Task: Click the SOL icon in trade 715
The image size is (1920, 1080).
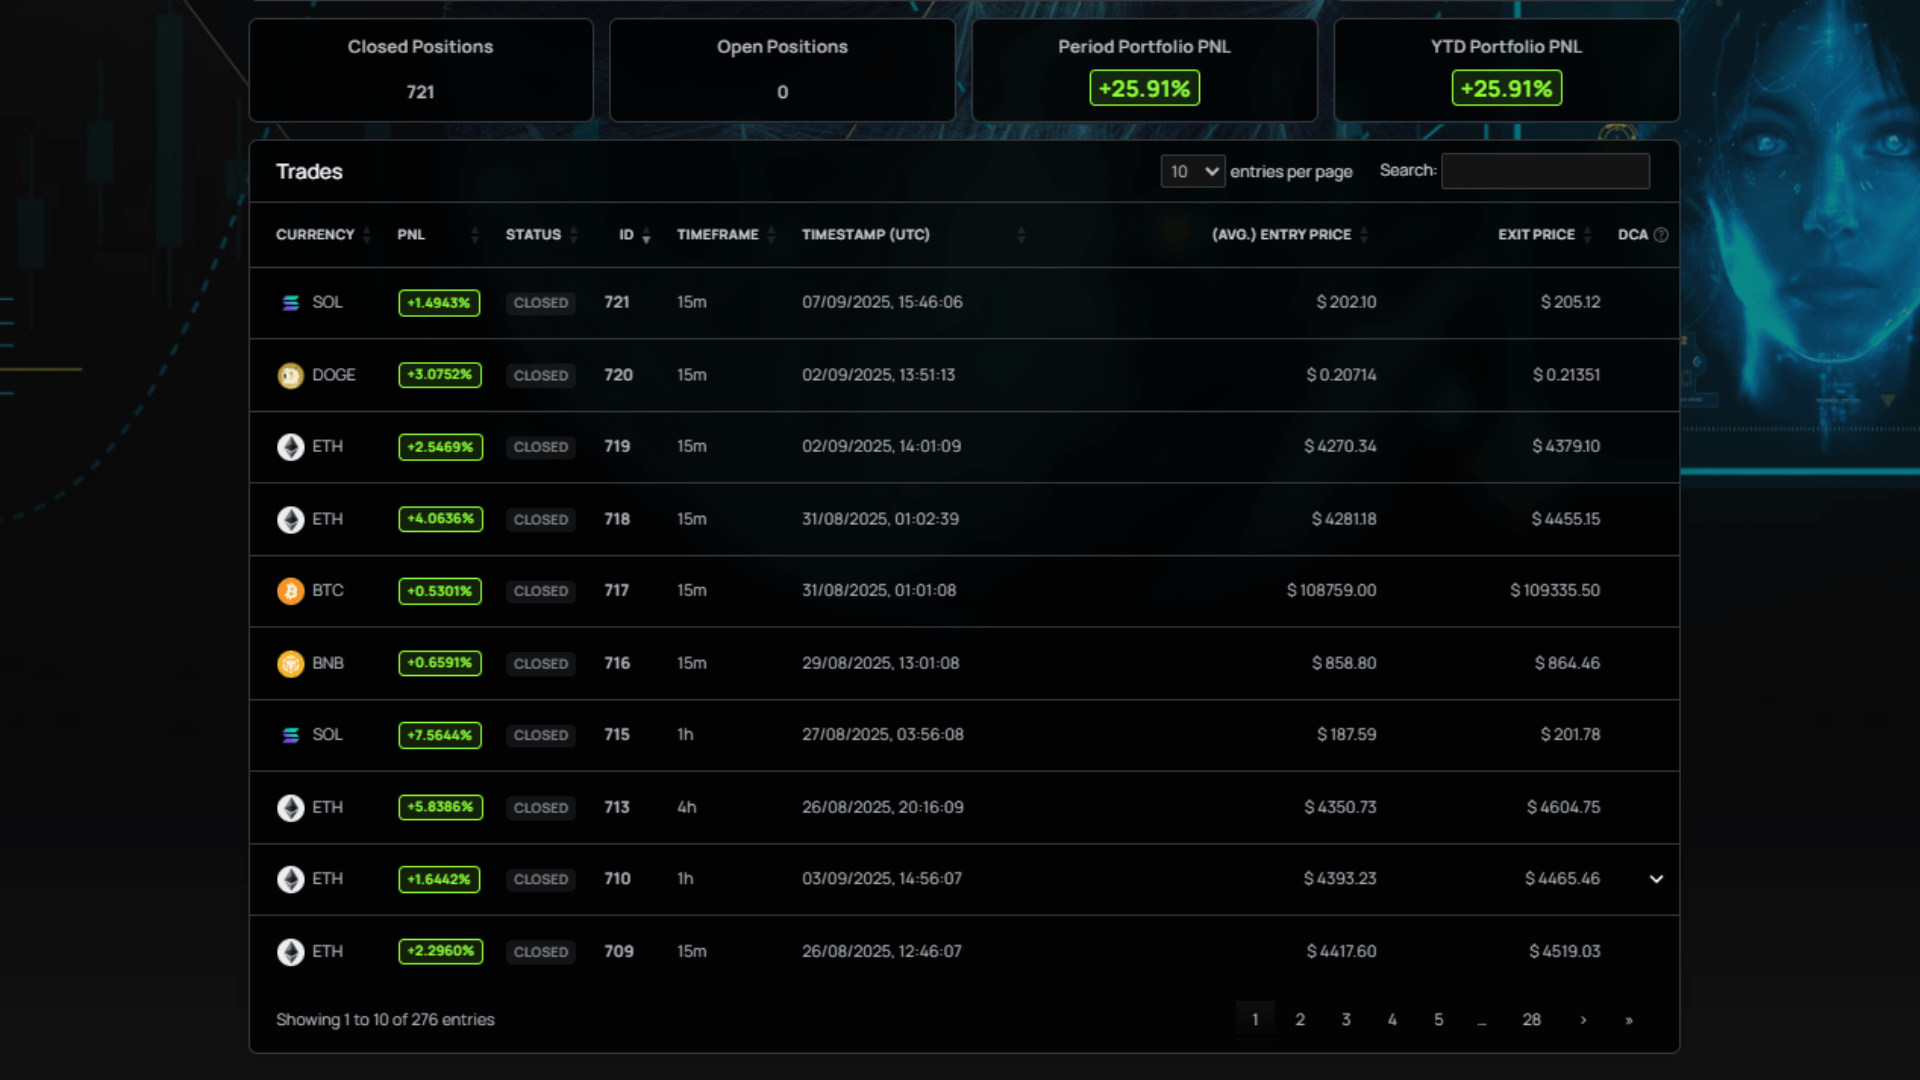Action: (x=291, y=735)
